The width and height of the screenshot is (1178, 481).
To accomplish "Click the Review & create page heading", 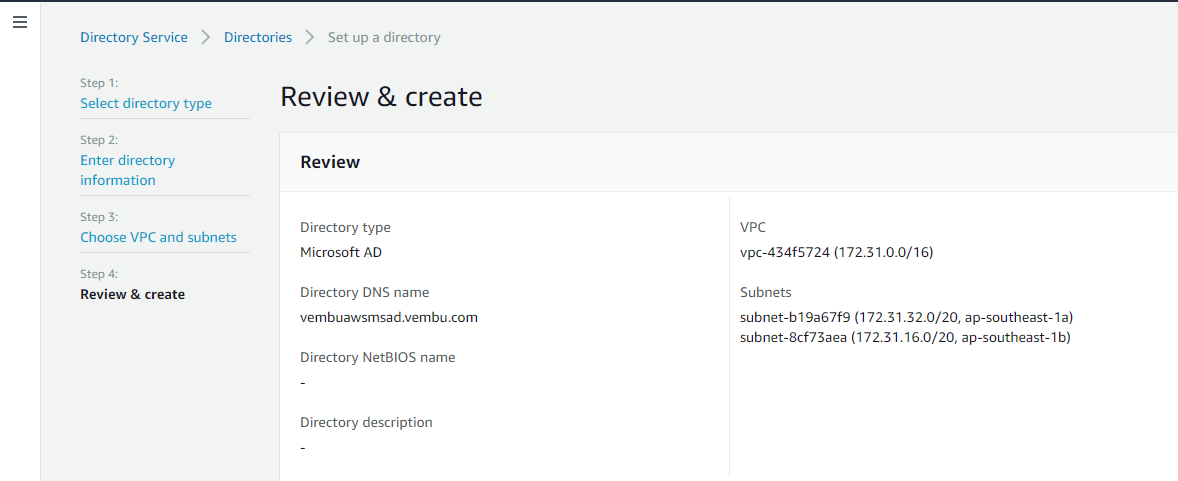I will click(x=381, y=97).
